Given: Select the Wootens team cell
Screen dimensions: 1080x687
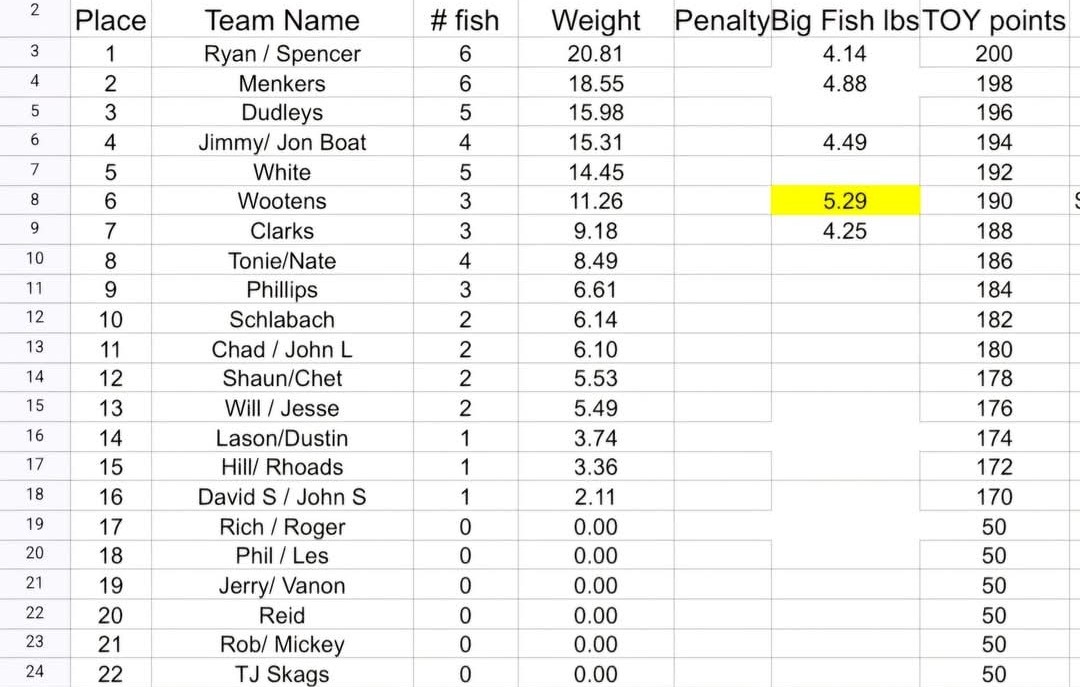Looking at the screenshot, I should coord(282,201).
